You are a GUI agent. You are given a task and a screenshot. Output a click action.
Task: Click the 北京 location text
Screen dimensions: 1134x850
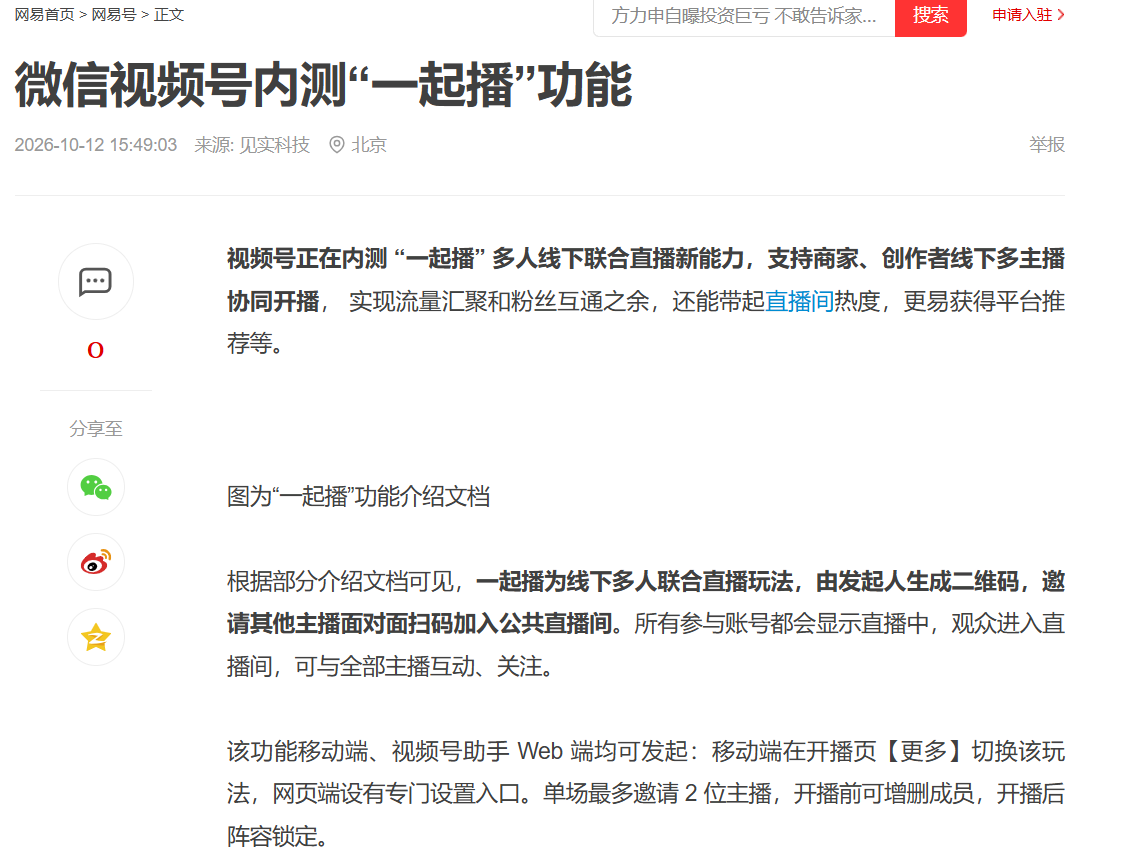point(369,145)
